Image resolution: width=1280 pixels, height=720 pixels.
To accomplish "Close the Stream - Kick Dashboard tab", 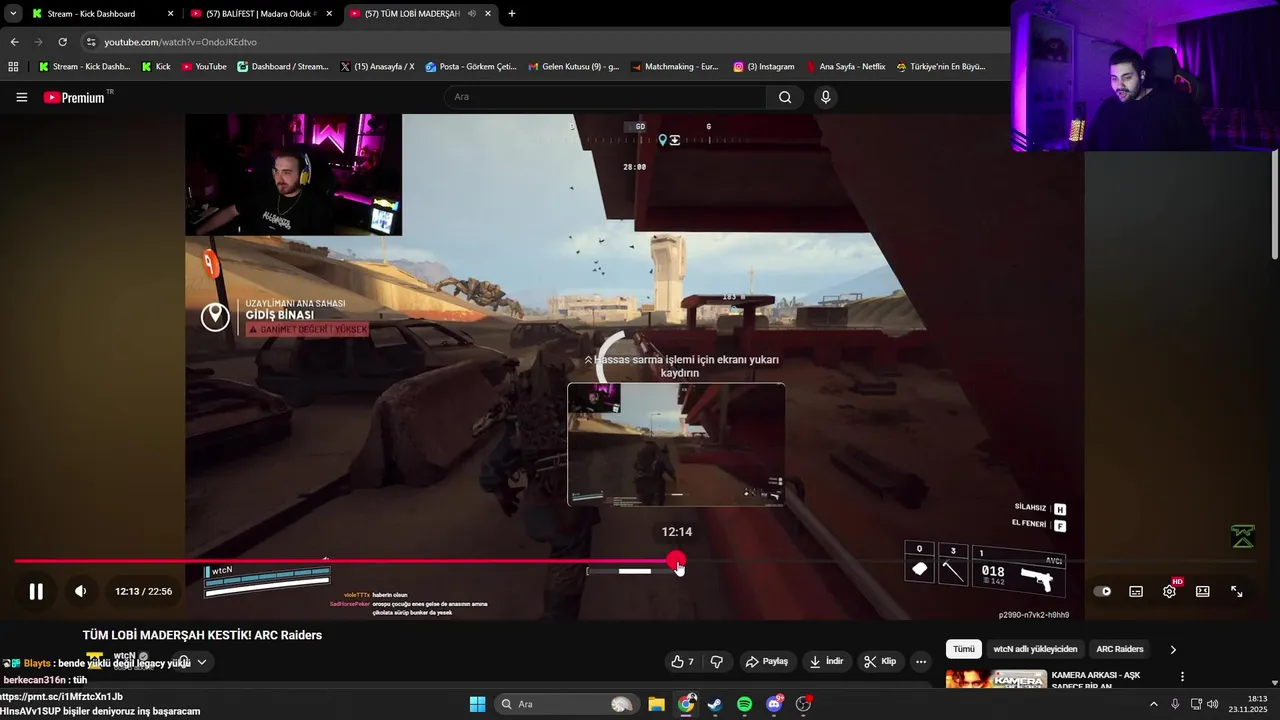I will tap(170, 14).
